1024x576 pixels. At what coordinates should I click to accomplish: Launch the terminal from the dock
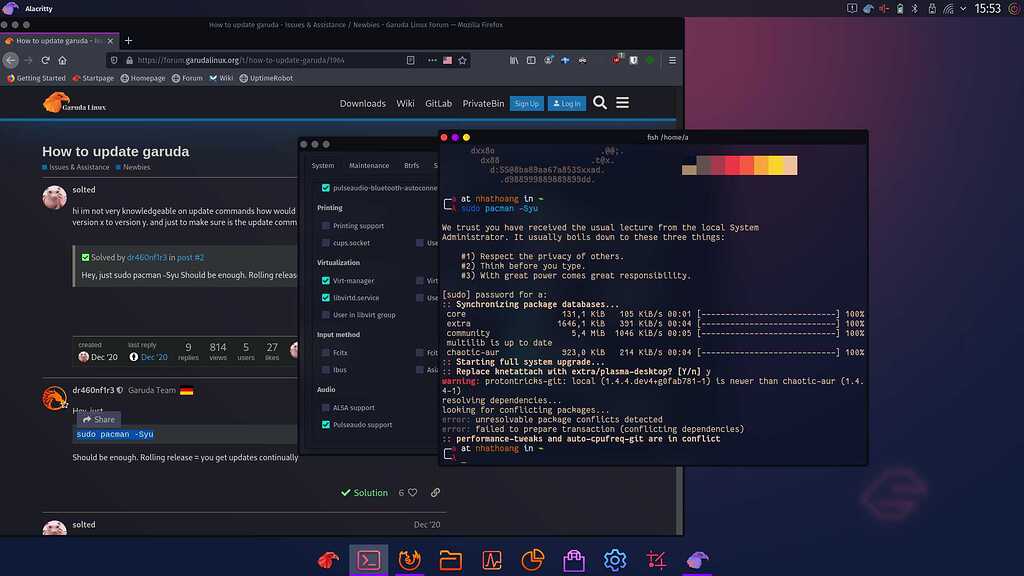(x=368, y=559)
